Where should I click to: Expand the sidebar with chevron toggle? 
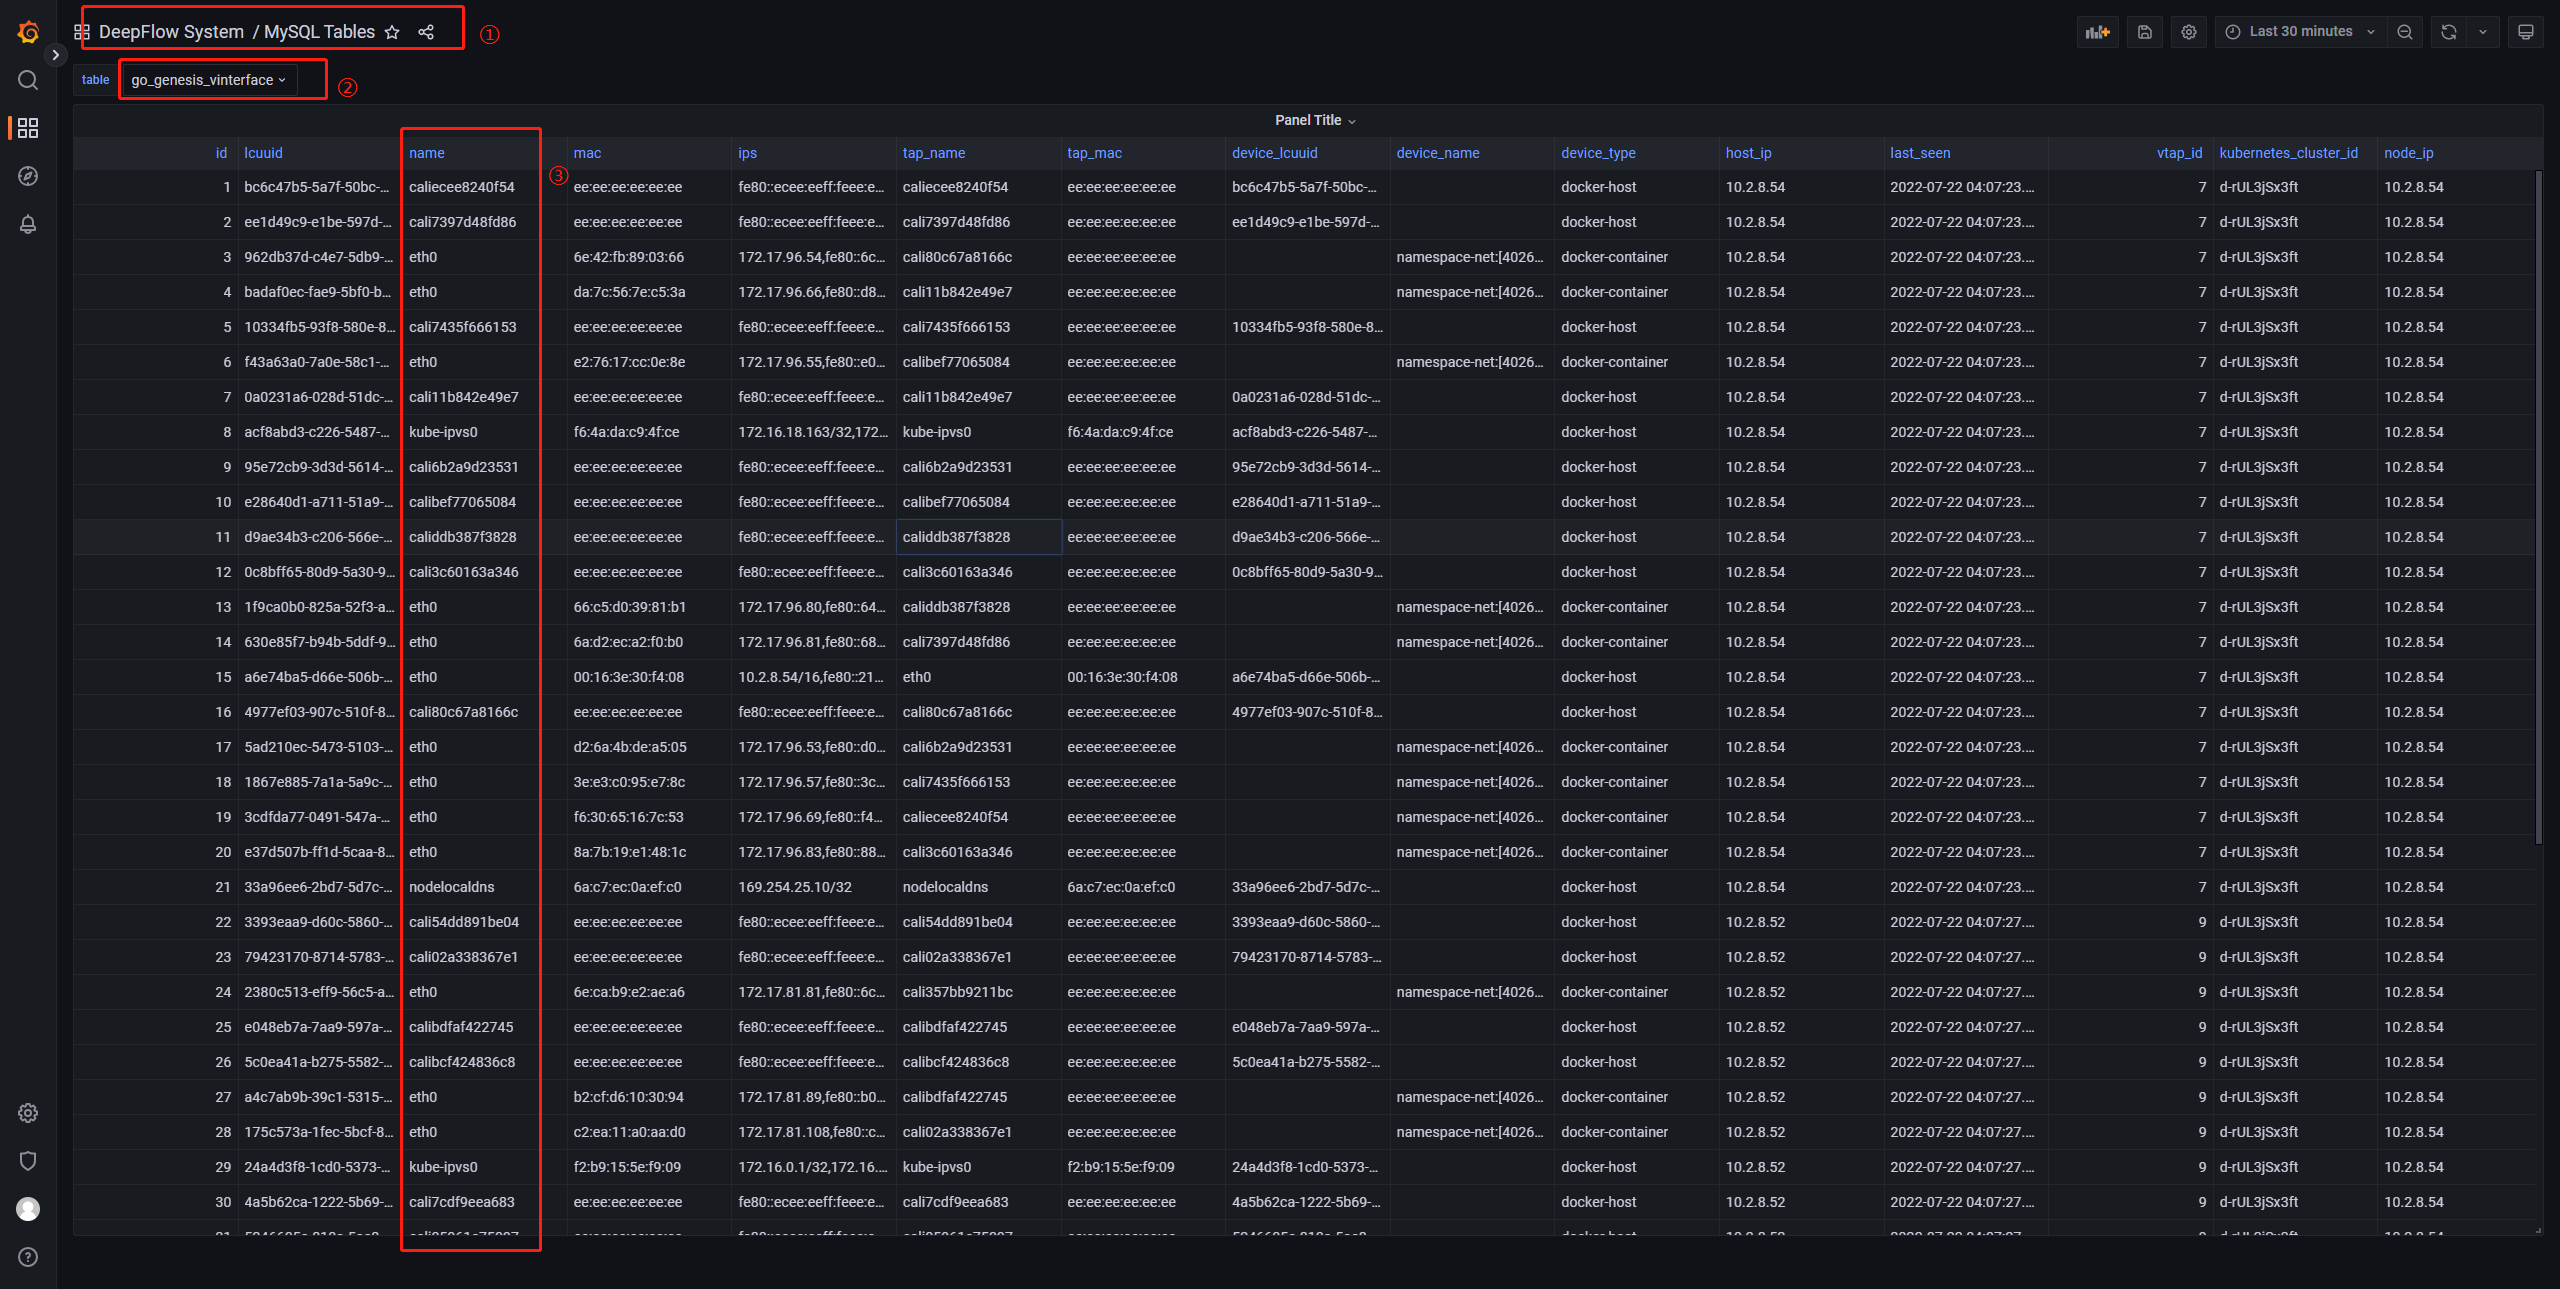pos(56,55)
